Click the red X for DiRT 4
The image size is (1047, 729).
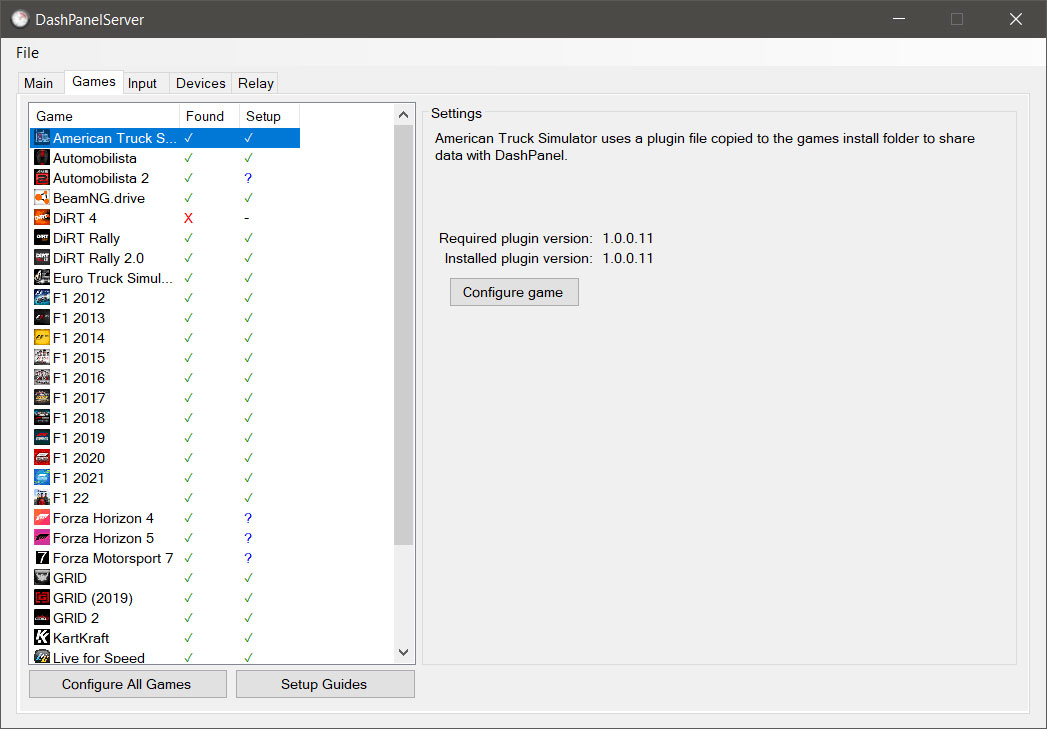(188, 218)
